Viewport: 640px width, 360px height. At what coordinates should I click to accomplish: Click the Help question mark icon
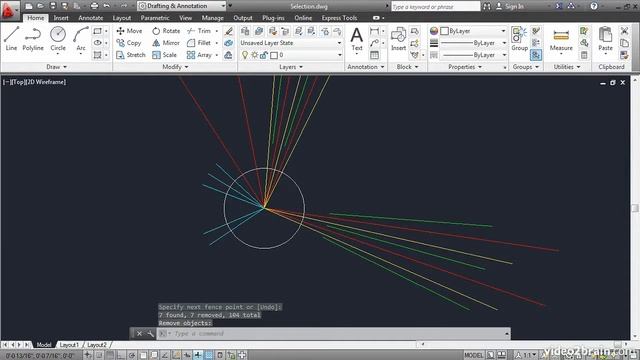pyautogui.click(x=594, y=6)
